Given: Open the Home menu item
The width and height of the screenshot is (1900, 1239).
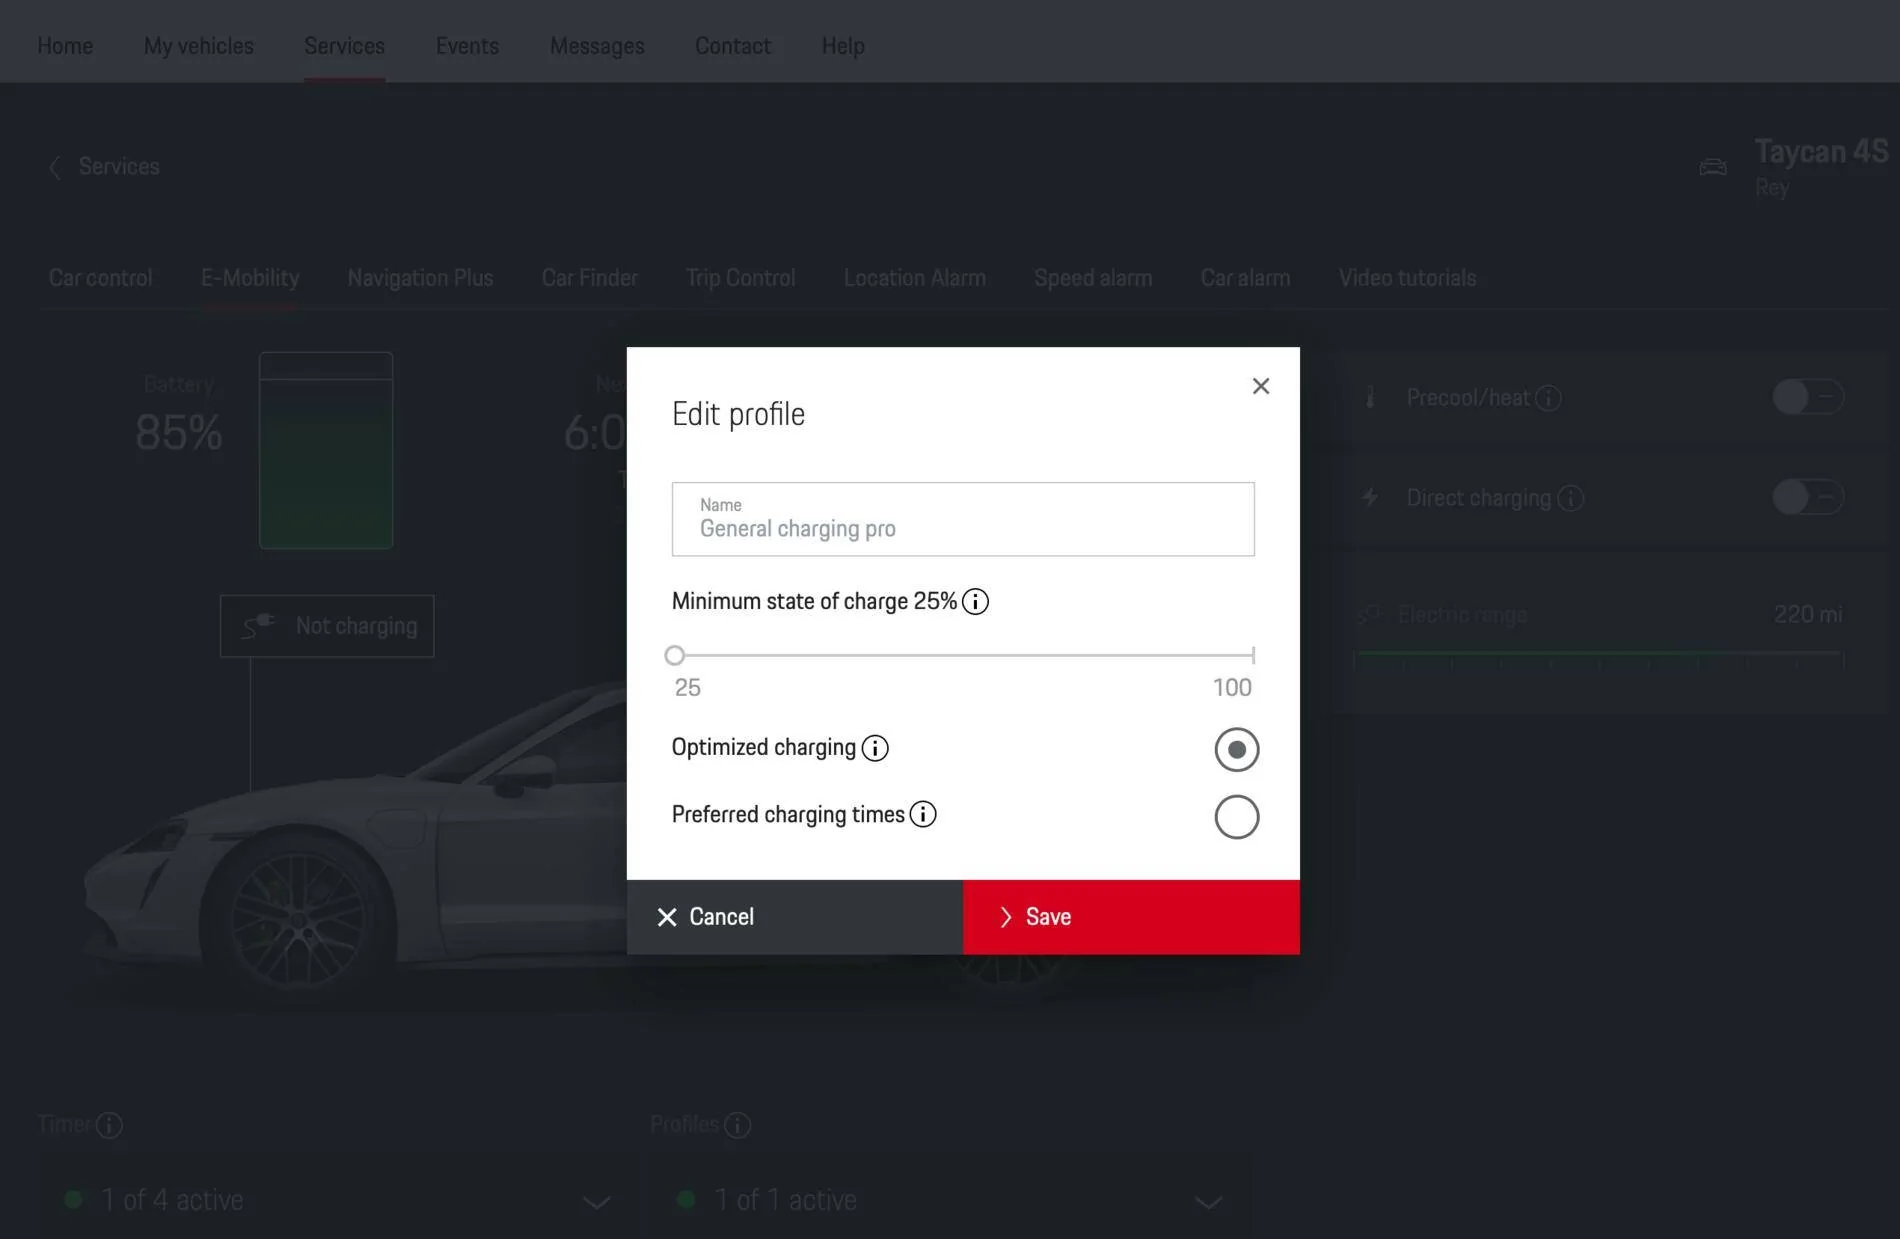Looking at the screenshot, I should (65, 46).
